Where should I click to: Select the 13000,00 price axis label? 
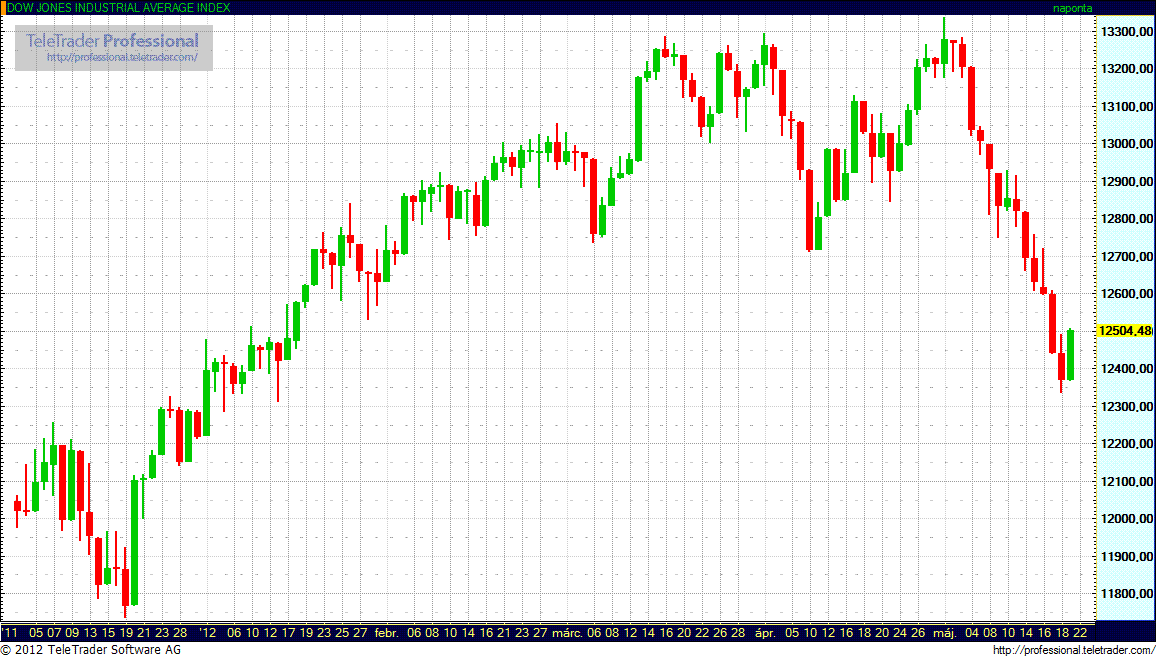[1126, 144]
